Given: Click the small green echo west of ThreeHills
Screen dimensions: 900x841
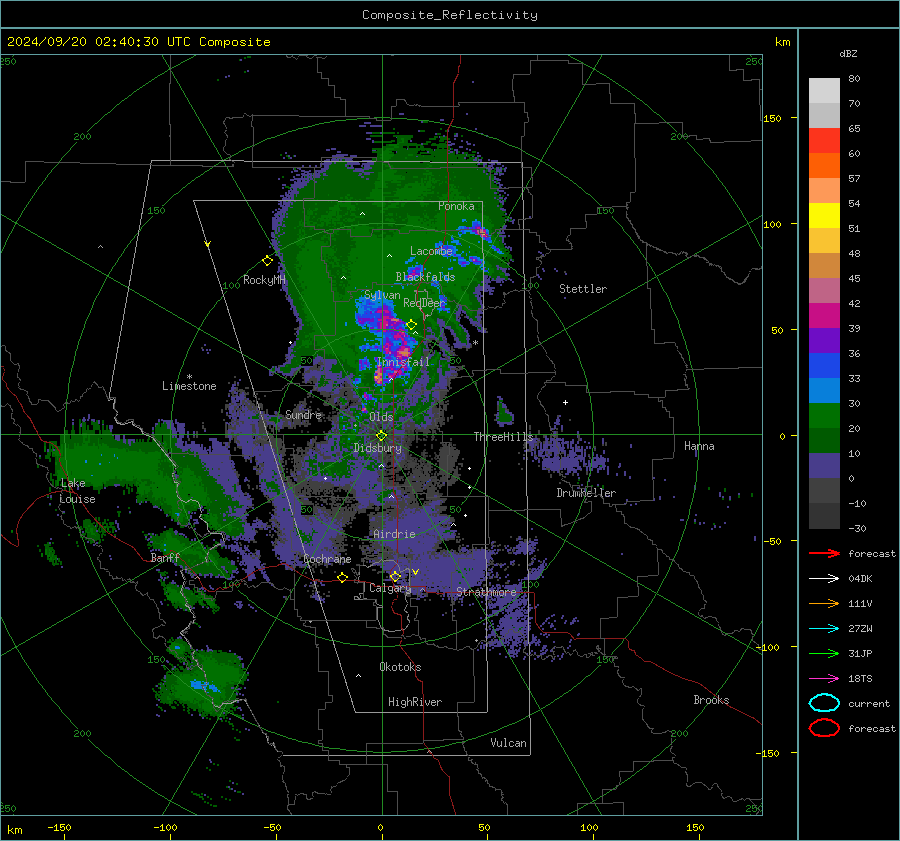Looking at the screenshot, I should 504,410.
